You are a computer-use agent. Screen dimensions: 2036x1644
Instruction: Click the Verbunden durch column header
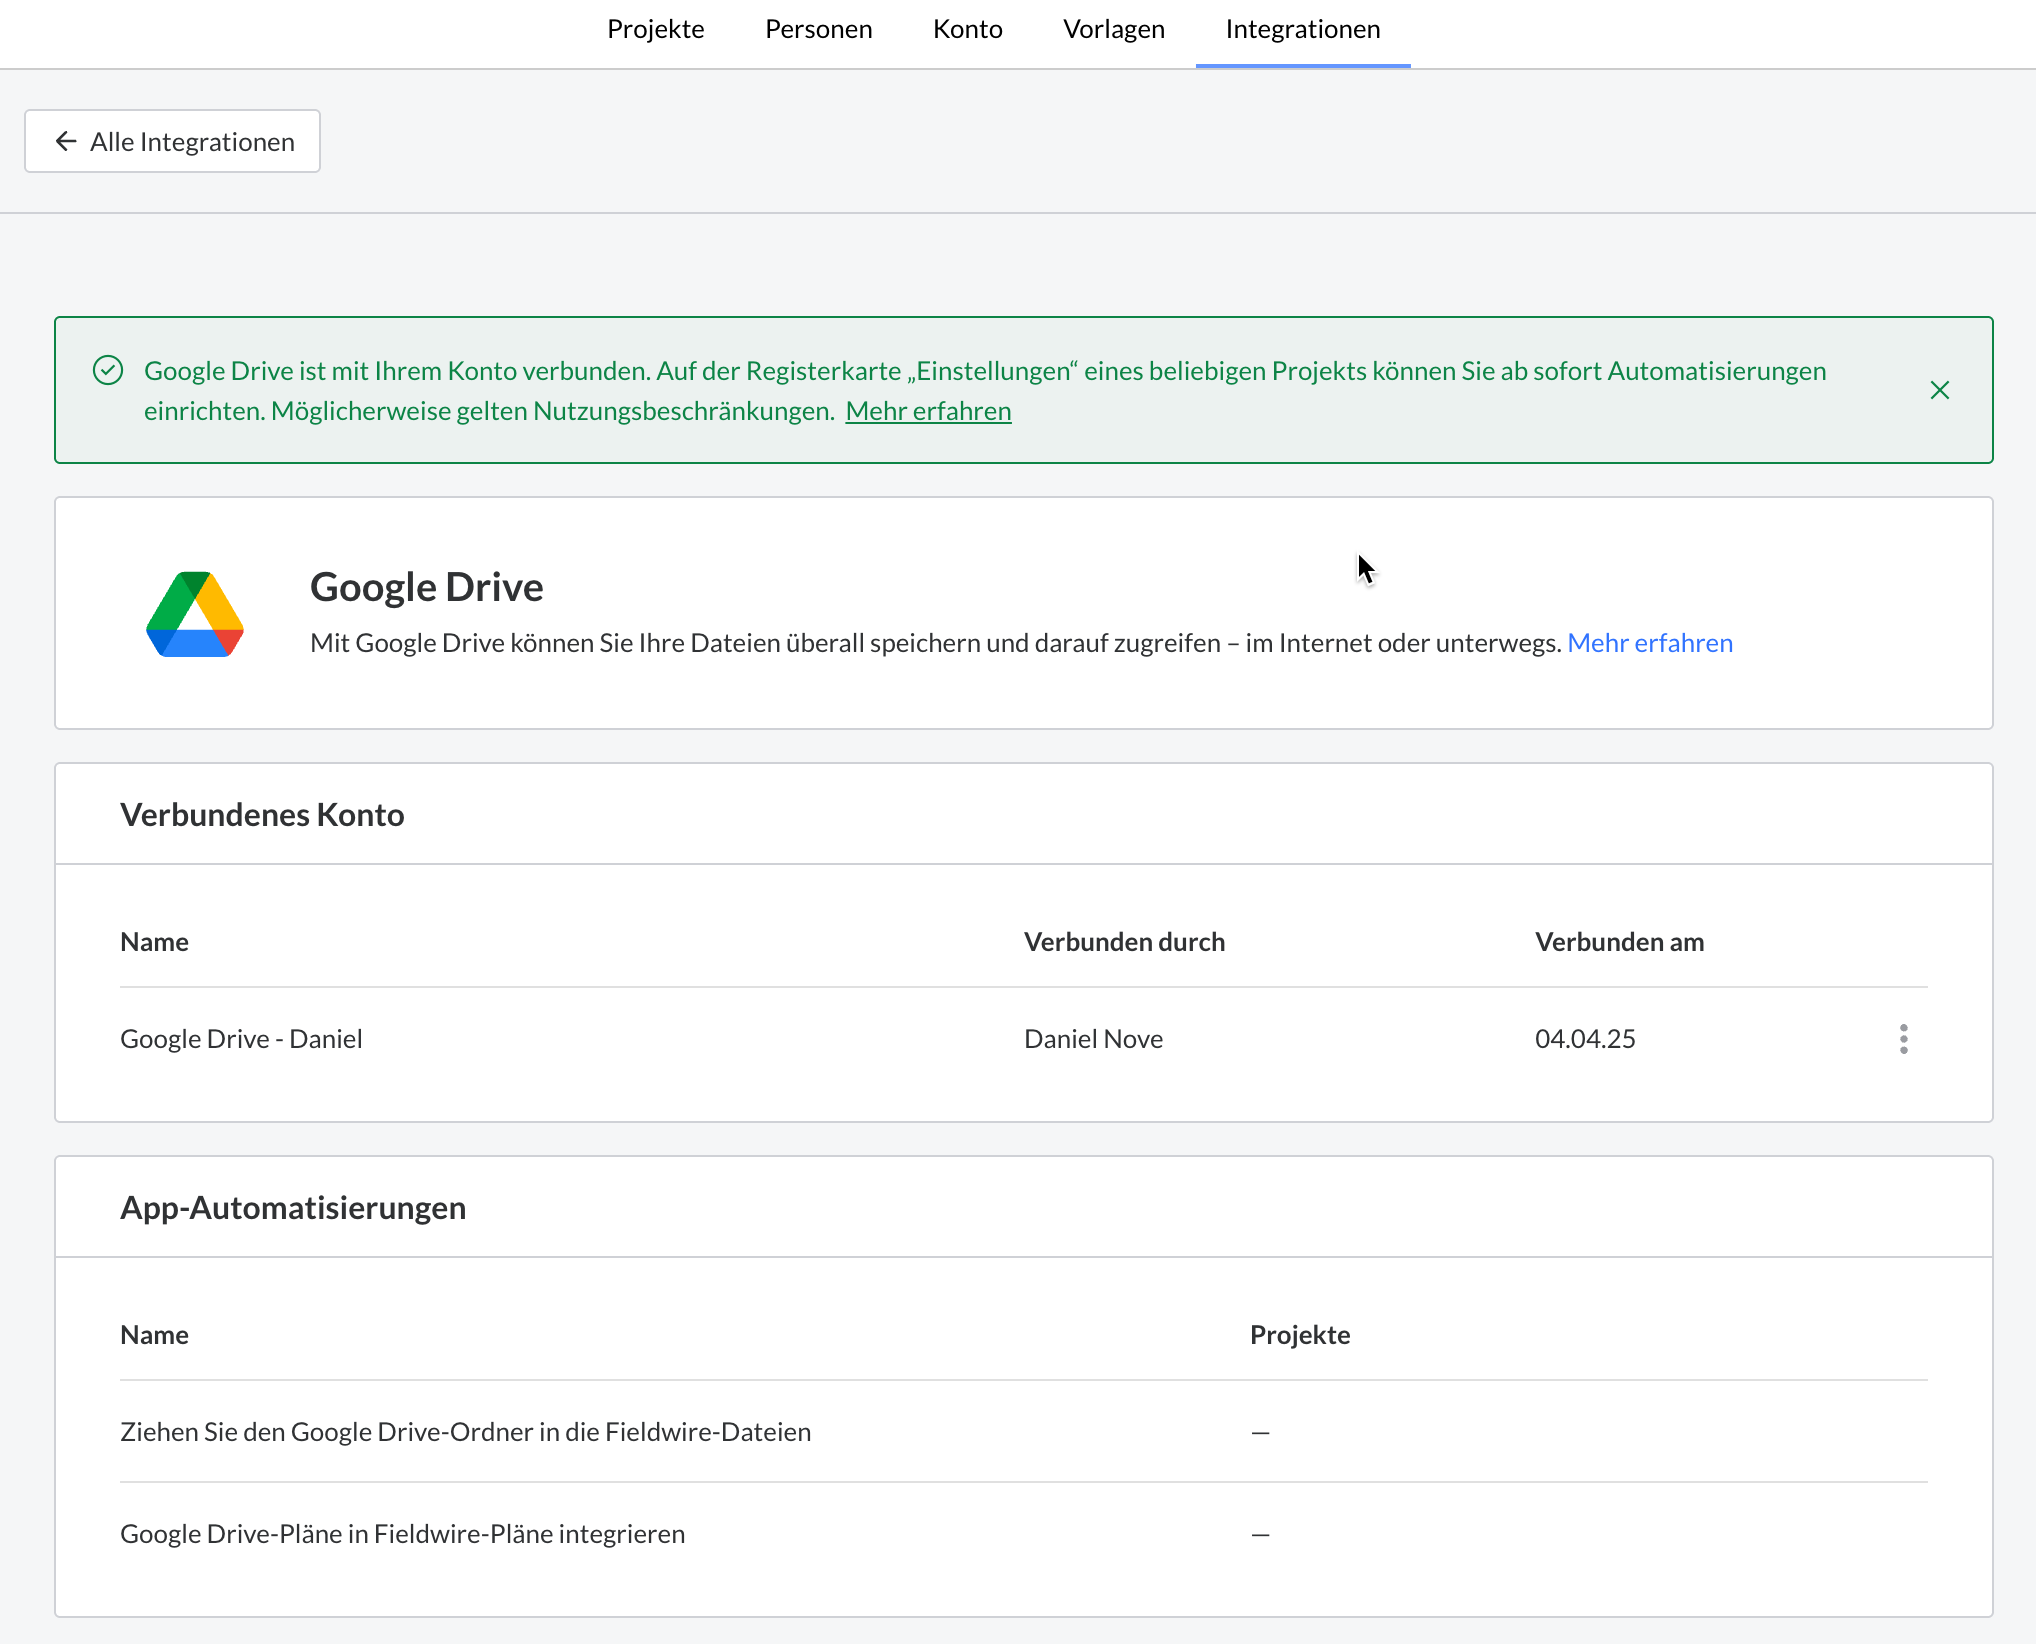[x=1124, y=942]
